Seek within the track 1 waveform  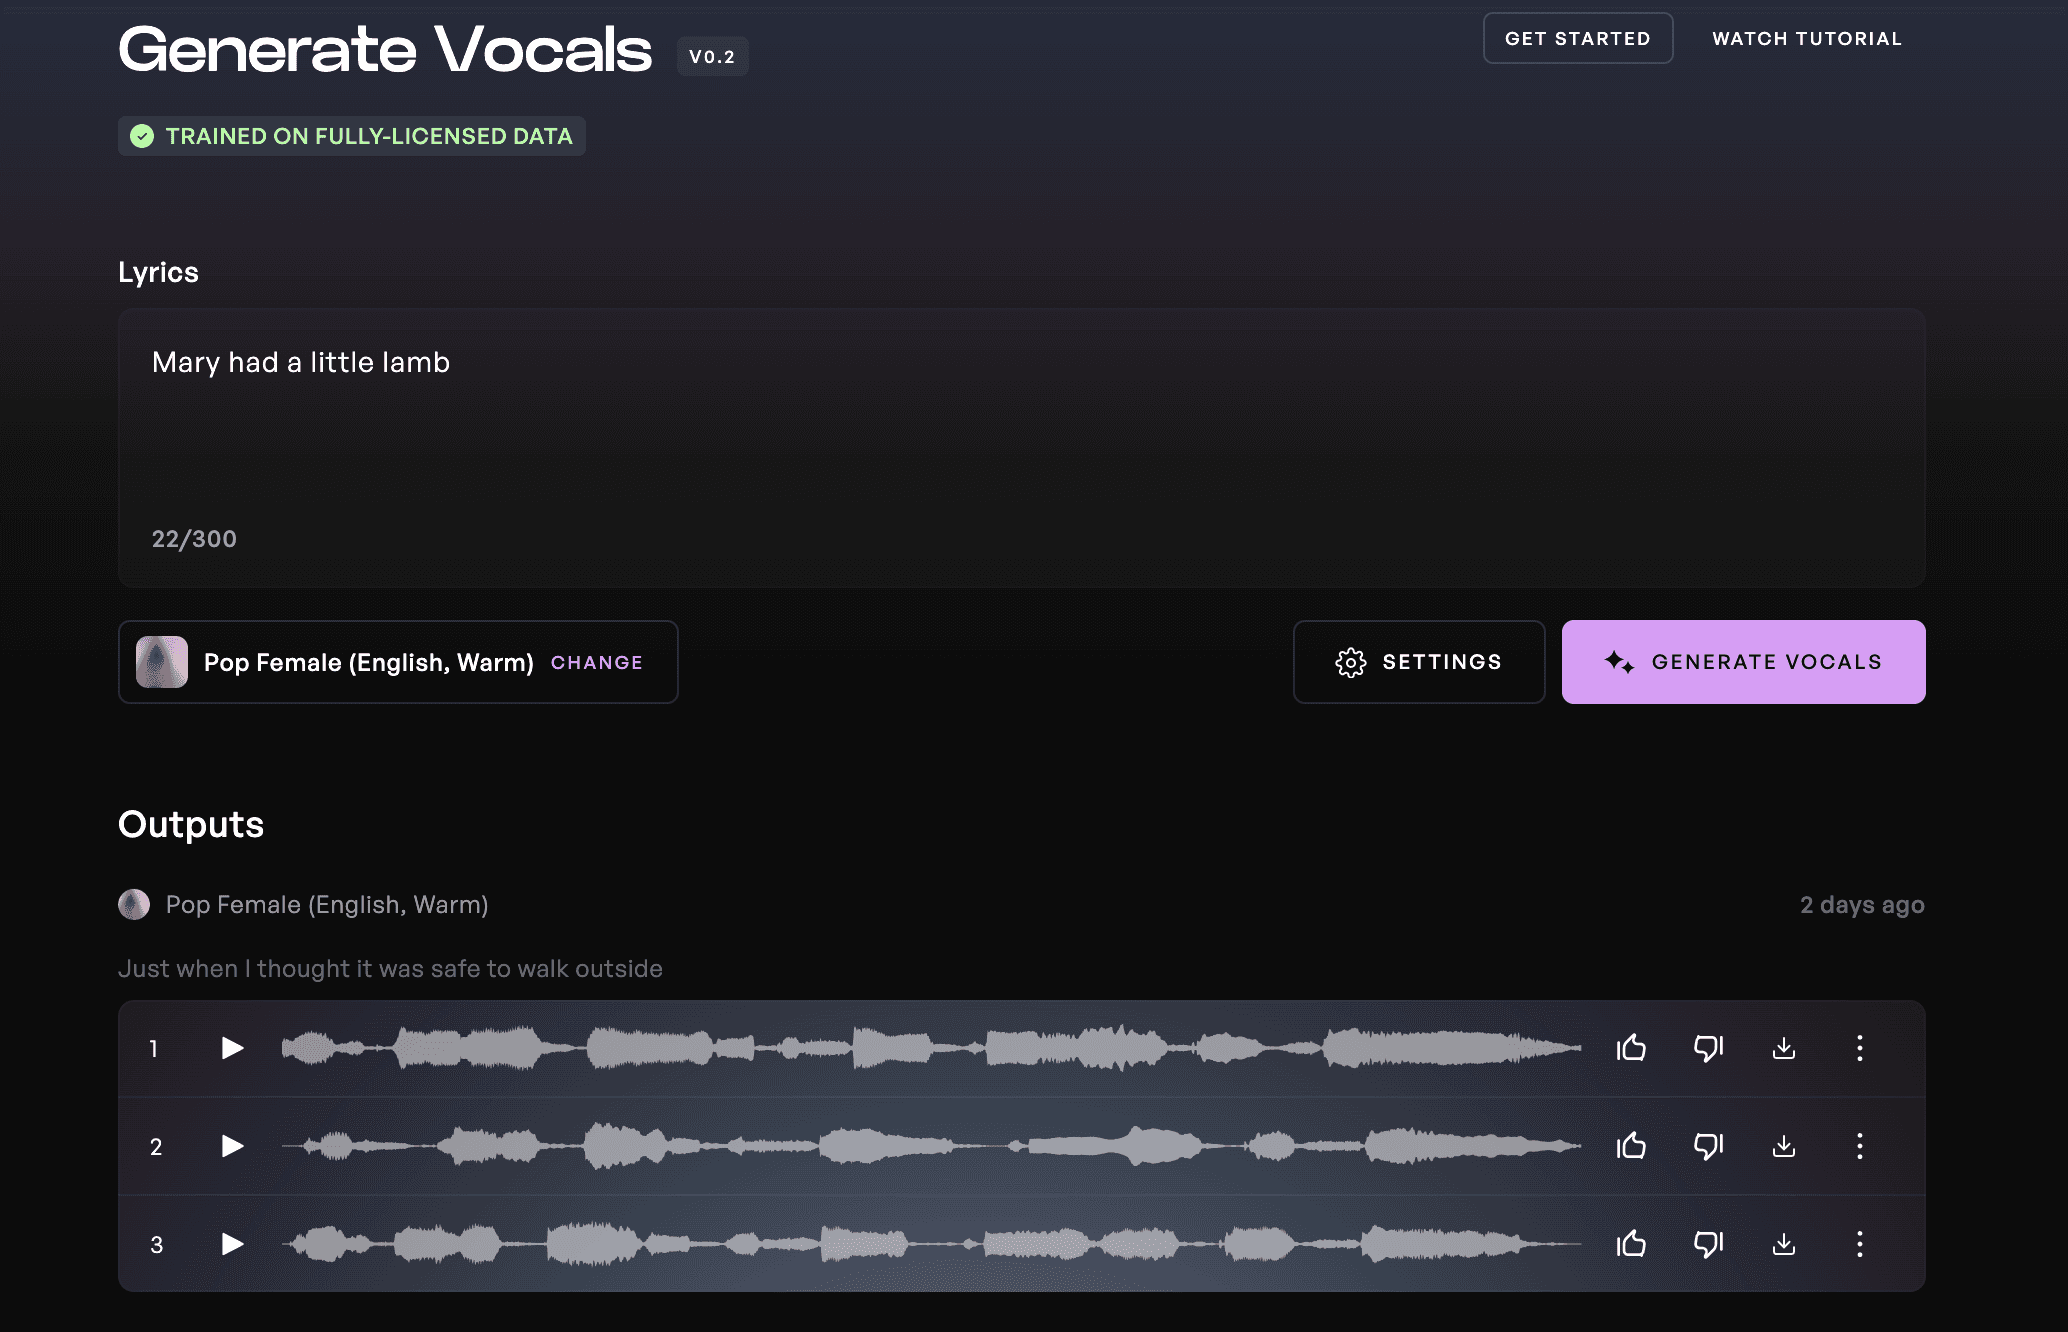pyautogui.click(x=931, y=1048)
